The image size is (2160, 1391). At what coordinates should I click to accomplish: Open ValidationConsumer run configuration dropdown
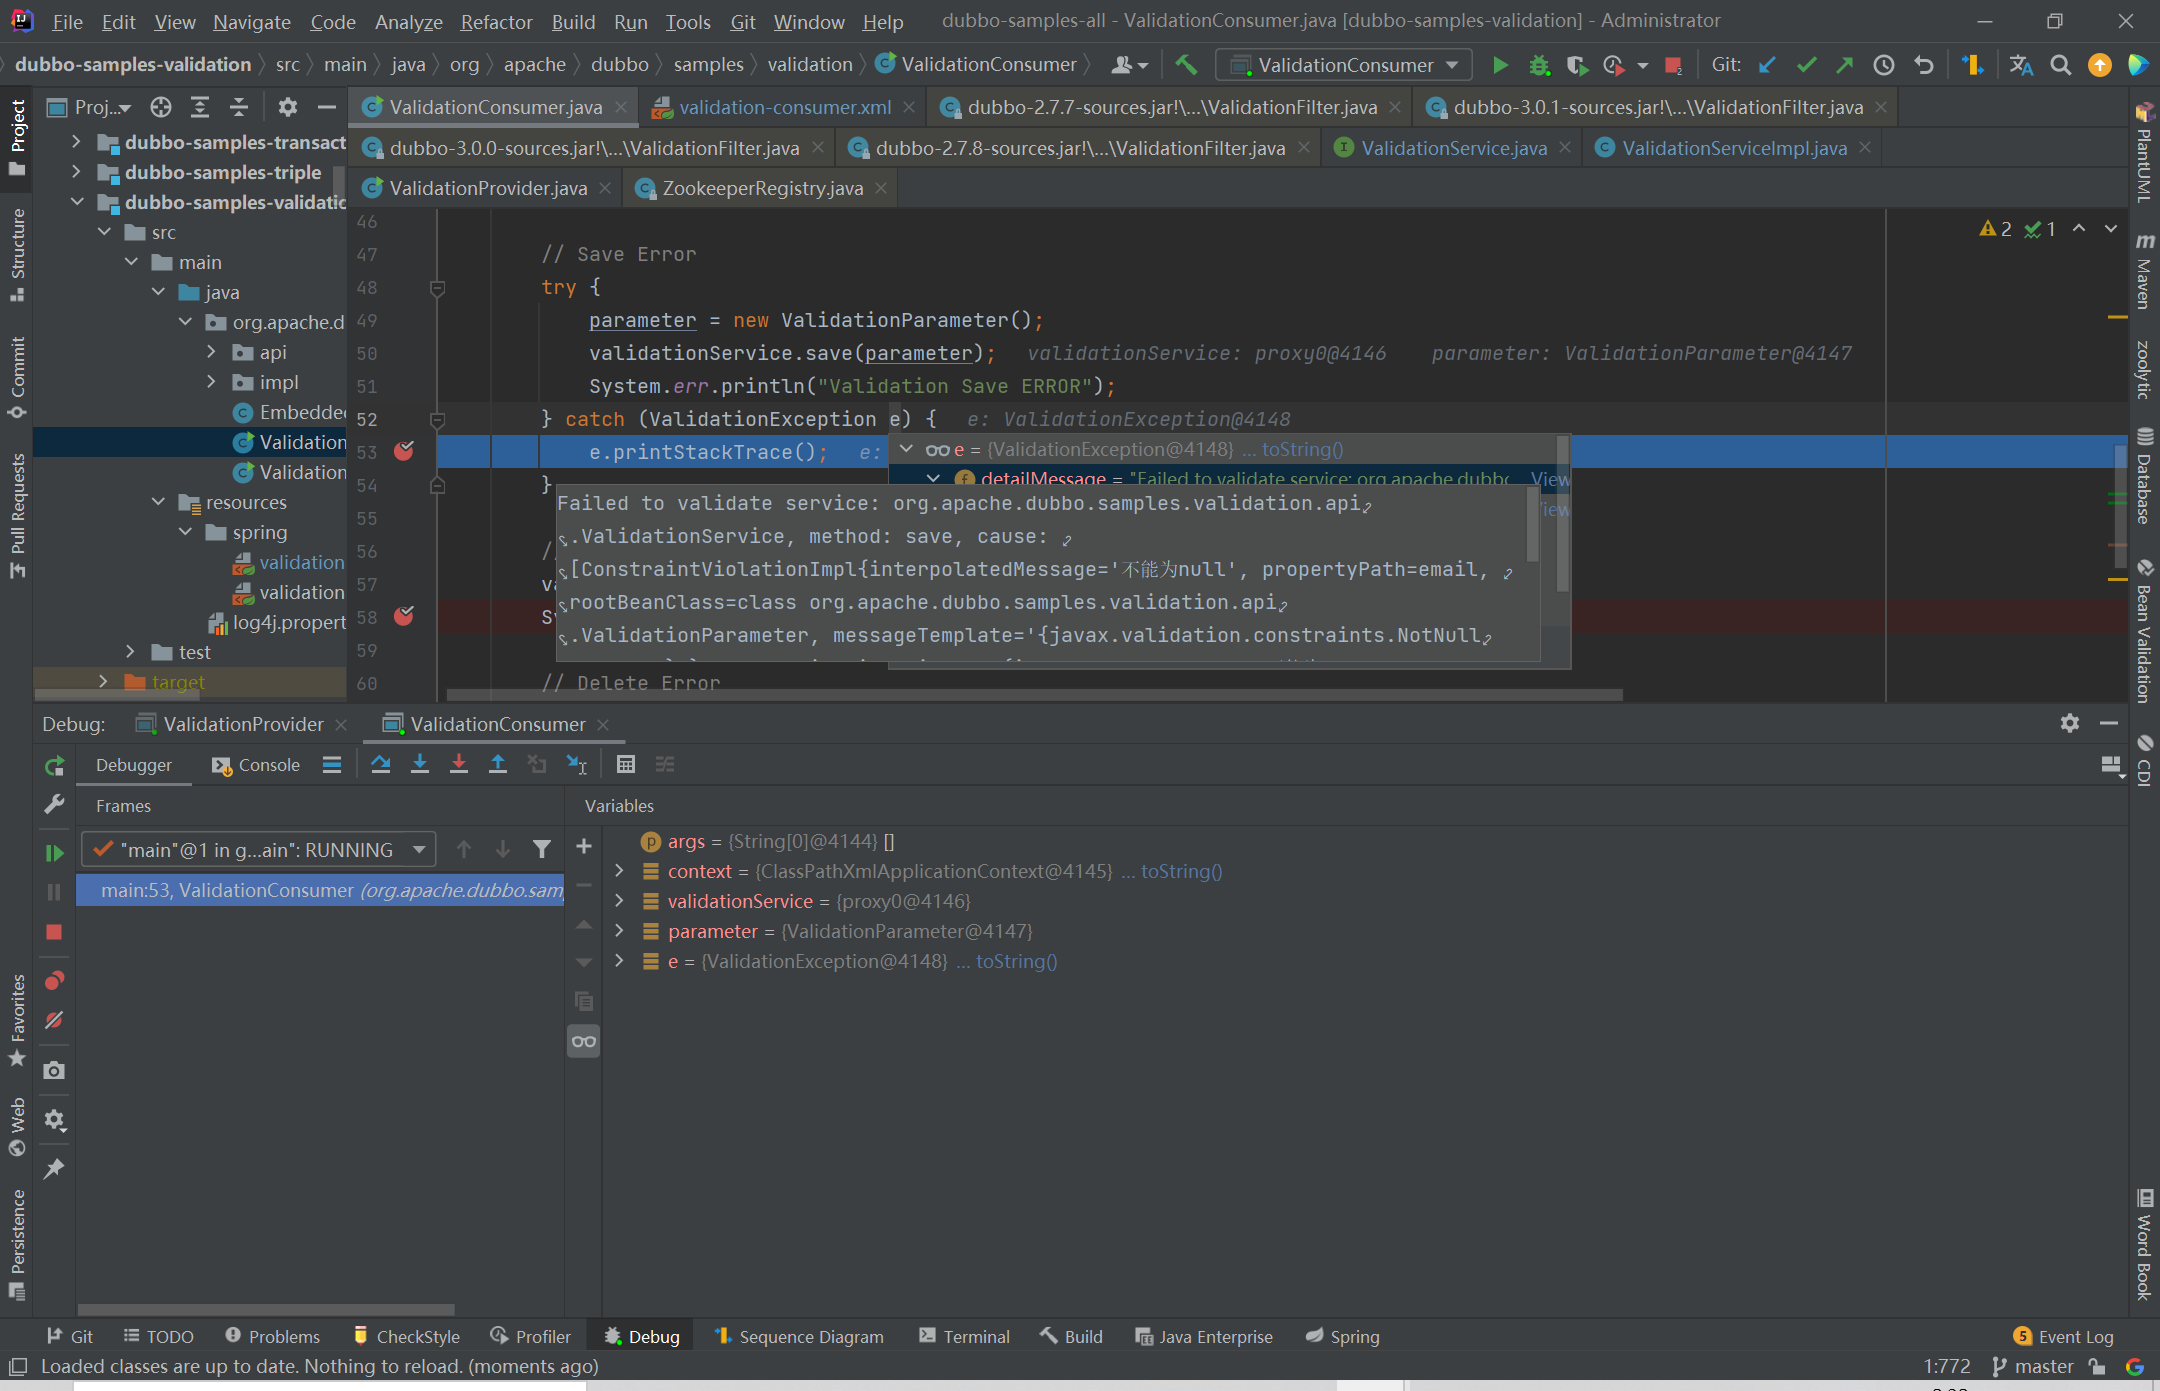pos(1344,65)
